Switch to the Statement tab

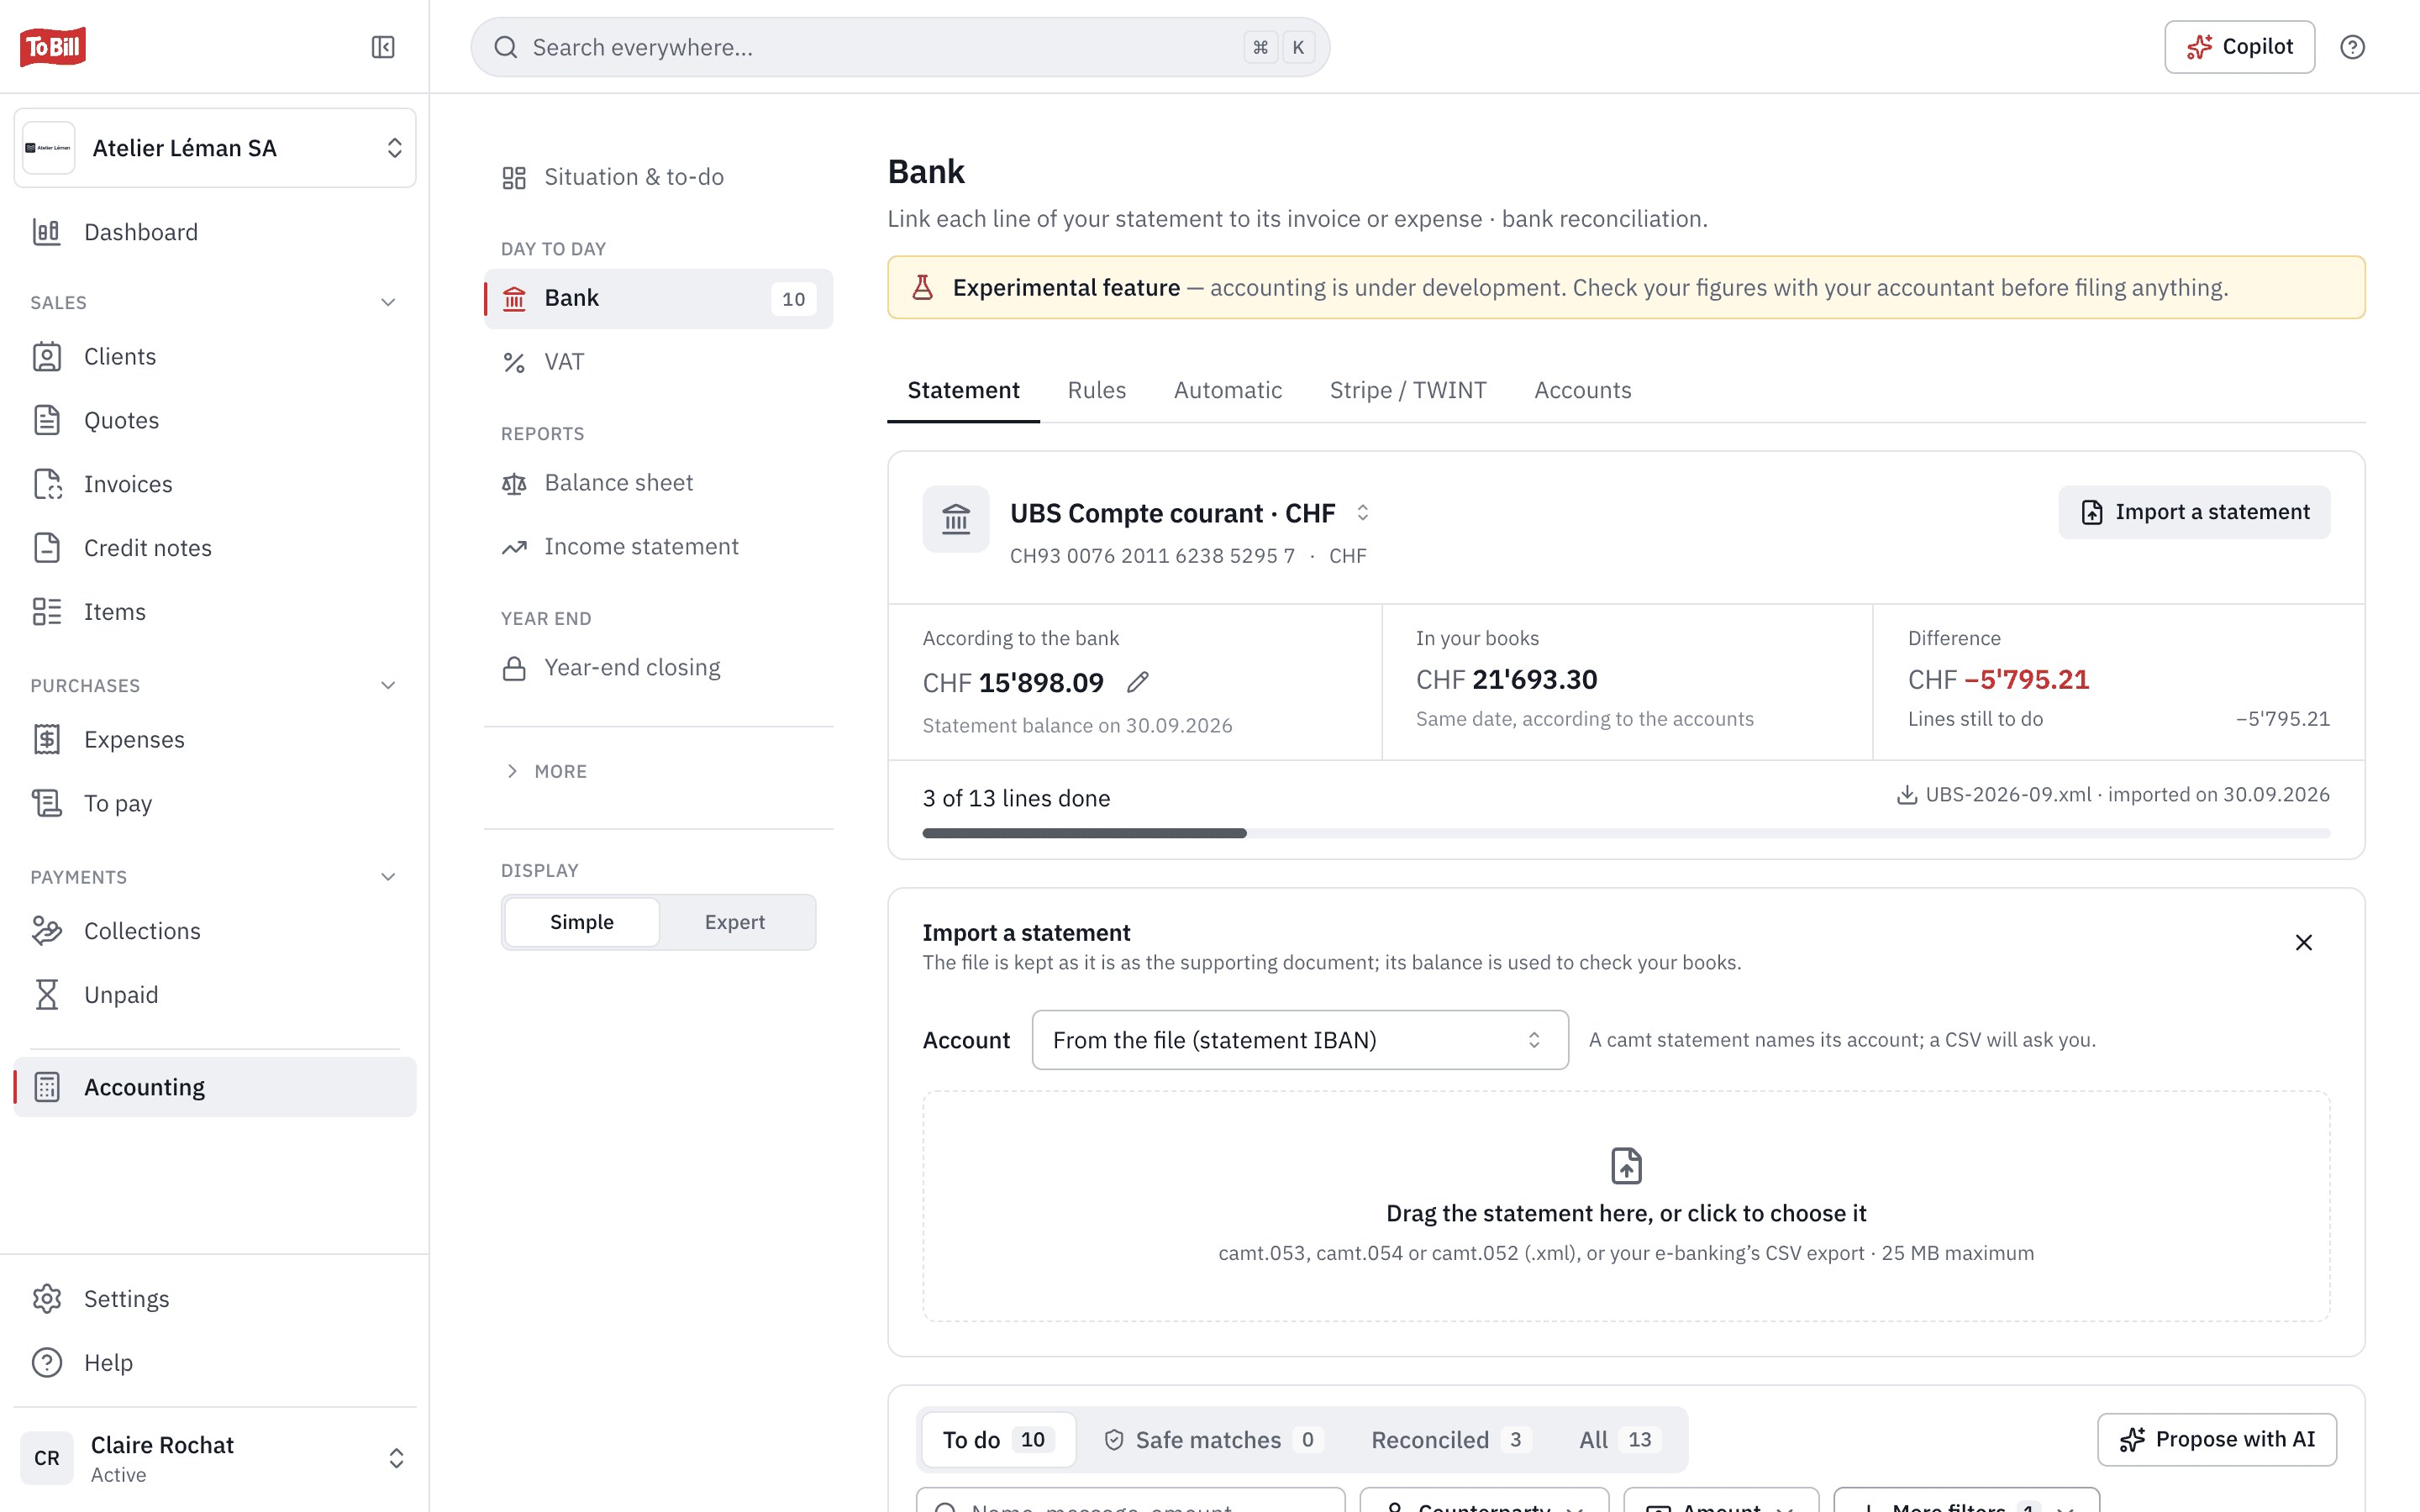[x=963, y=391]
